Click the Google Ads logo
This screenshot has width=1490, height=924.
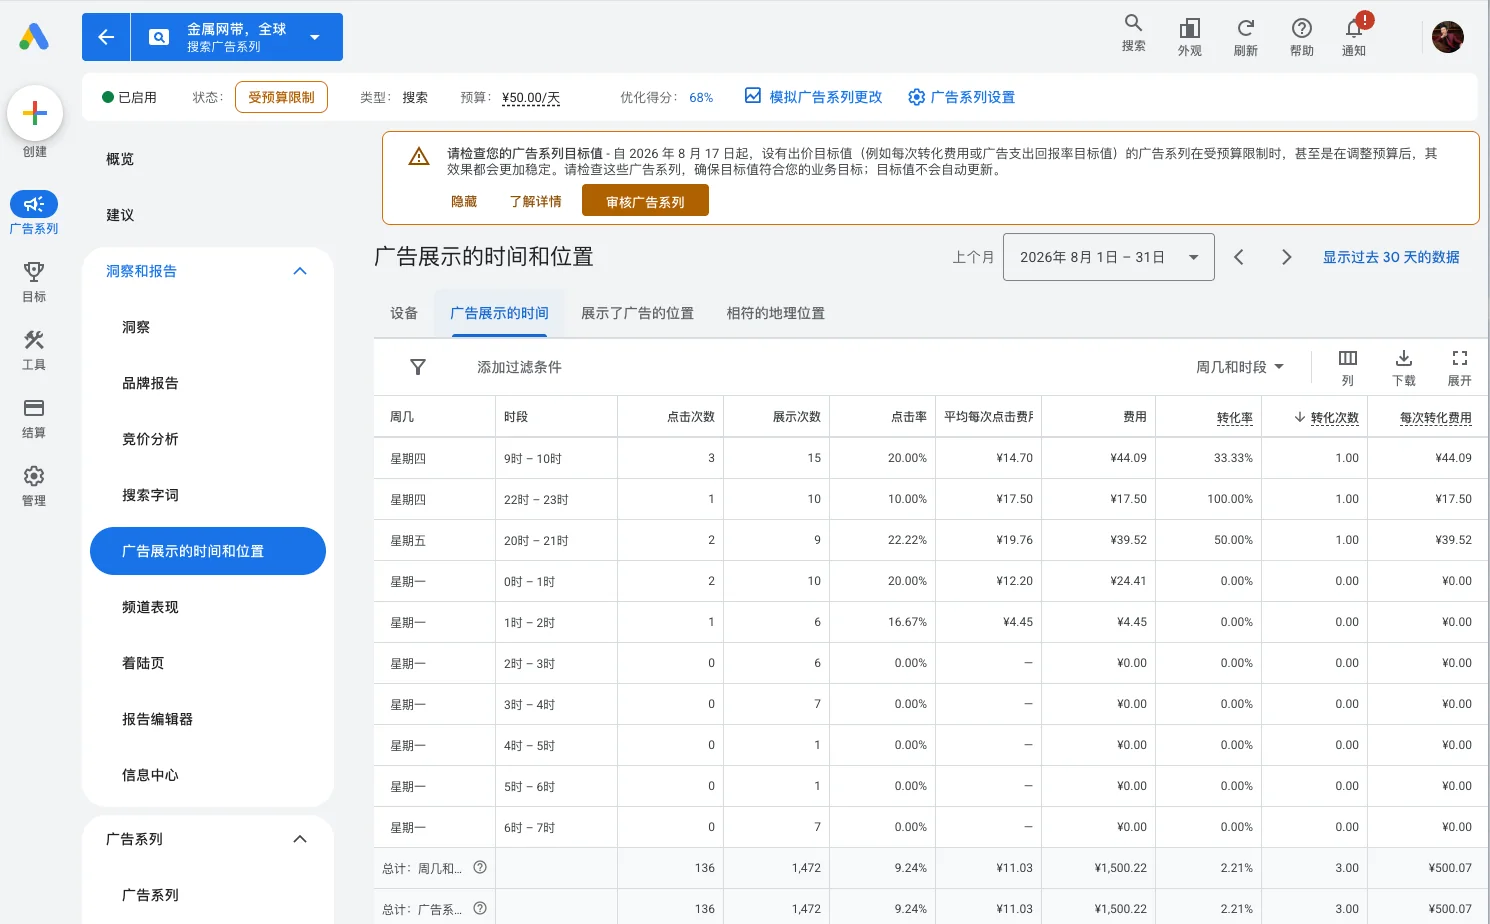[34, 37]
